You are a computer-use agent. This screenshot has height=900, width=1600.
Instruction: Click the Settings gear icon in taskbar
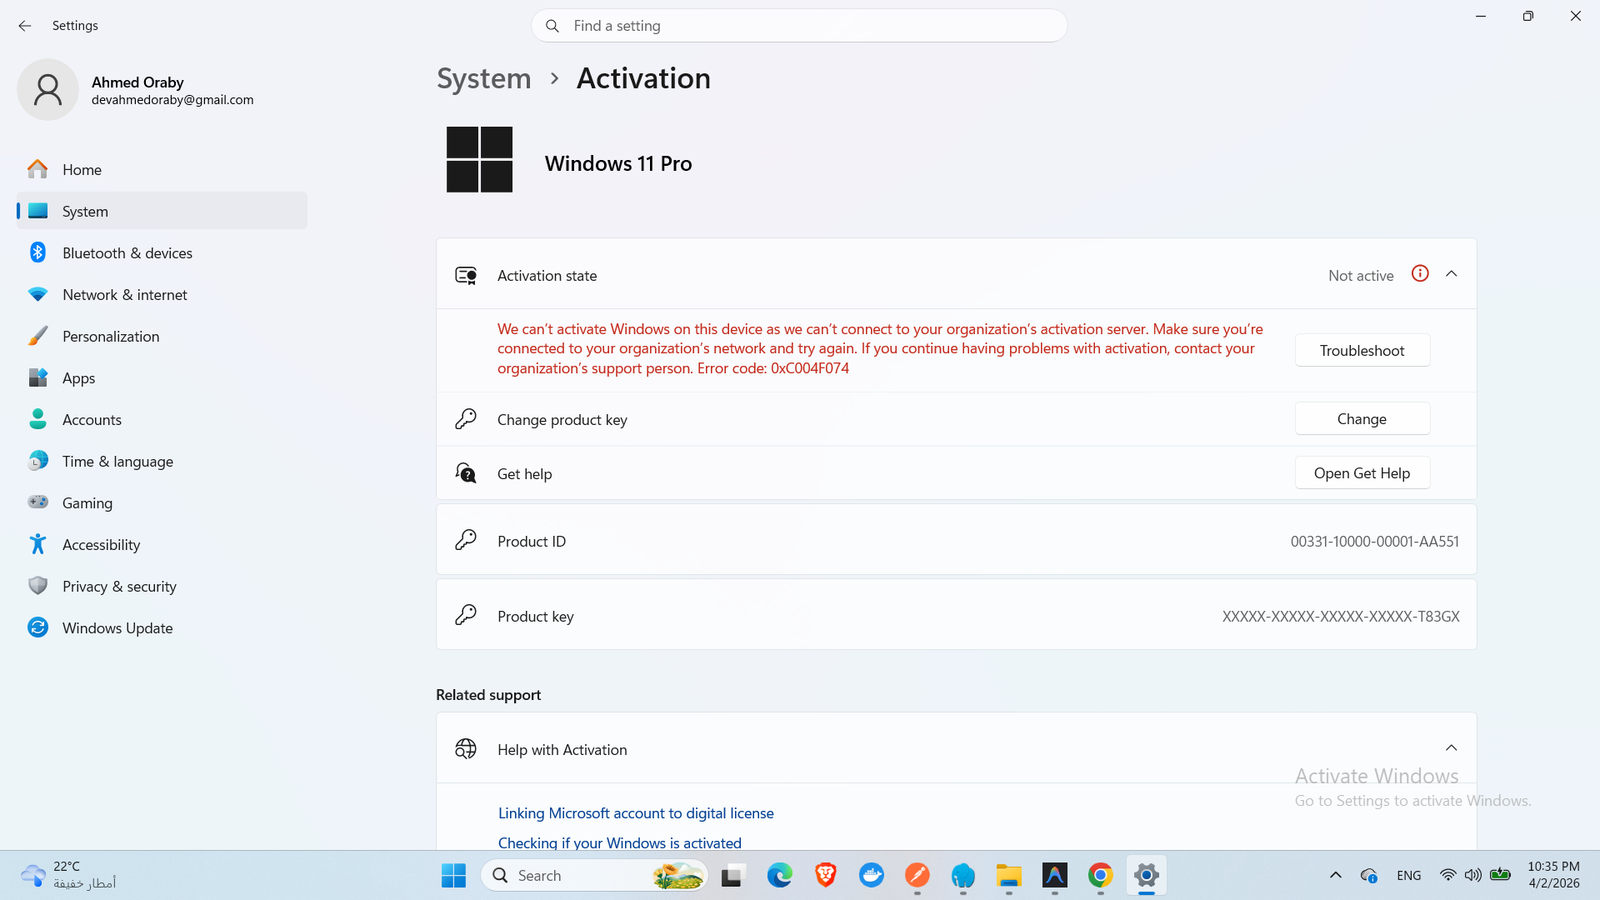(1146, 875)
